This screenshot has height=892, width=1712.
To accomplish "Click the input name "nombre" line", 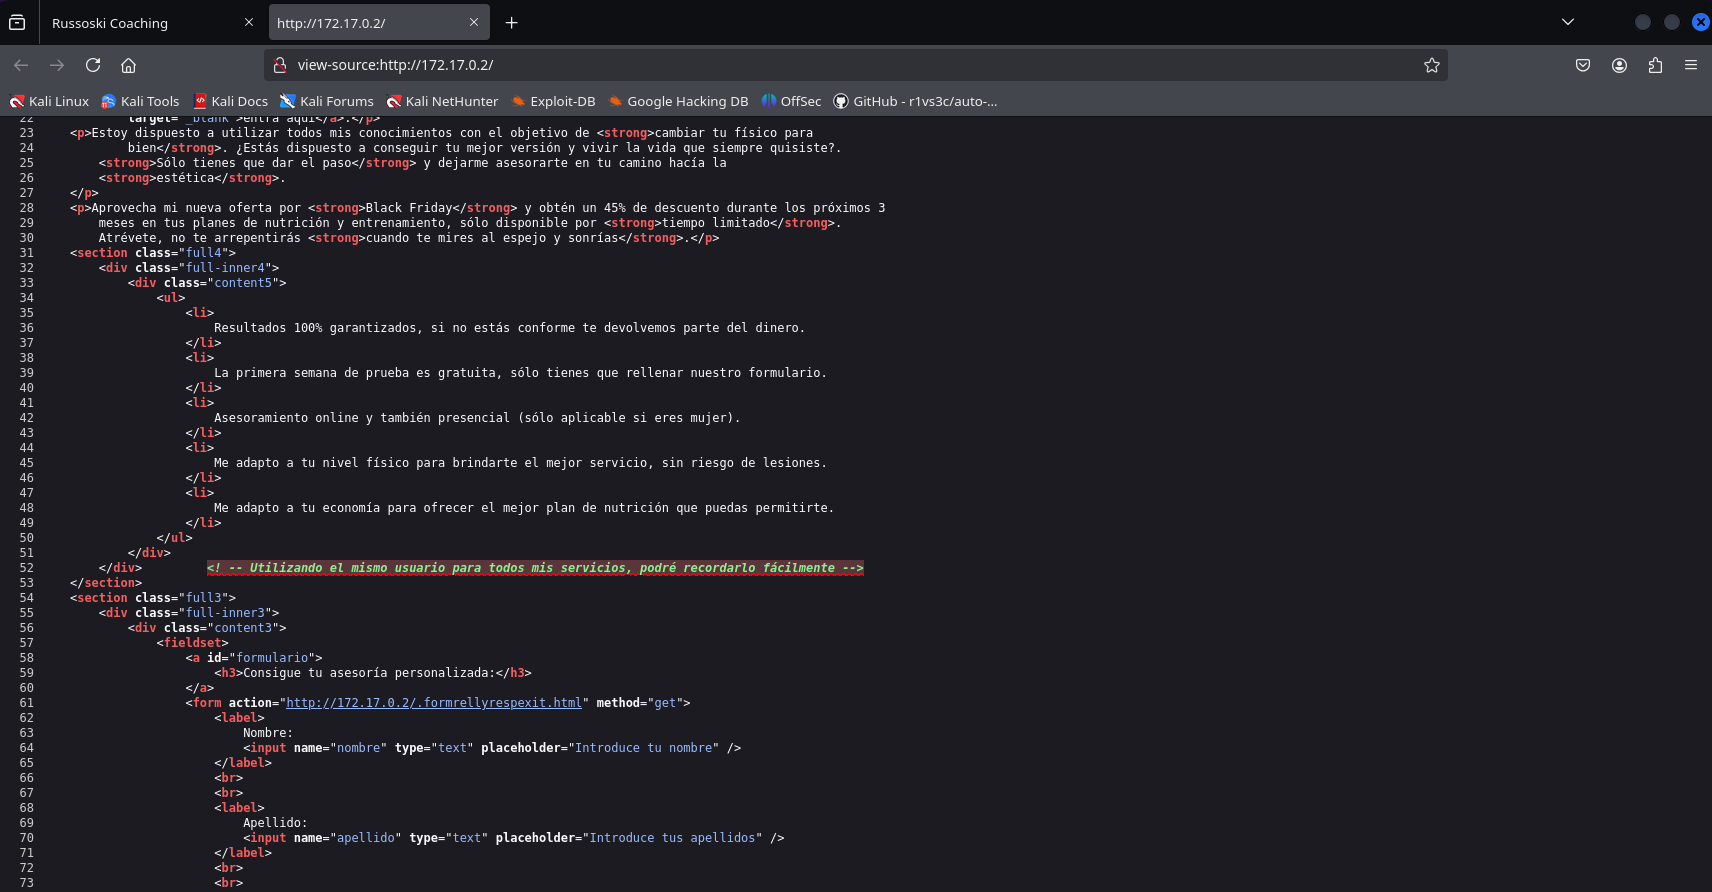I will (x=492, y=748).
